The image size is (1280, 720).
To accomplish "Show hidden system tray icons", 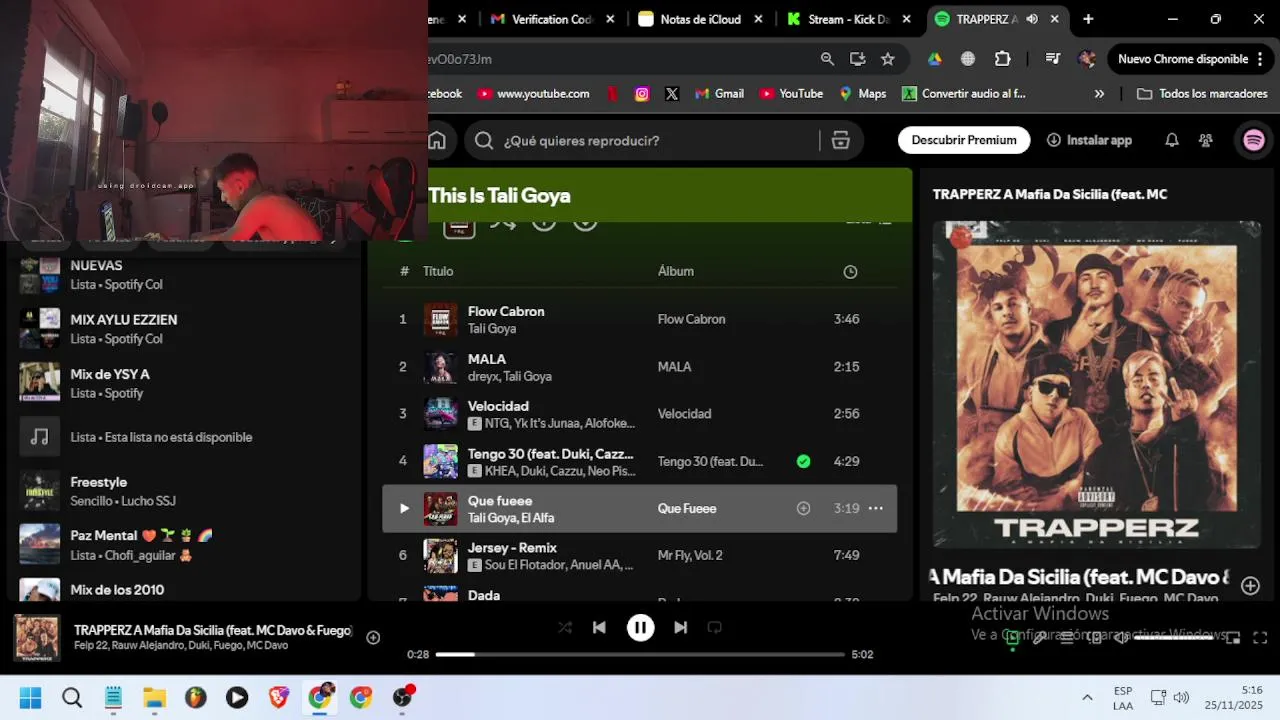I will pyautogui.click(x=1087, y=697).
